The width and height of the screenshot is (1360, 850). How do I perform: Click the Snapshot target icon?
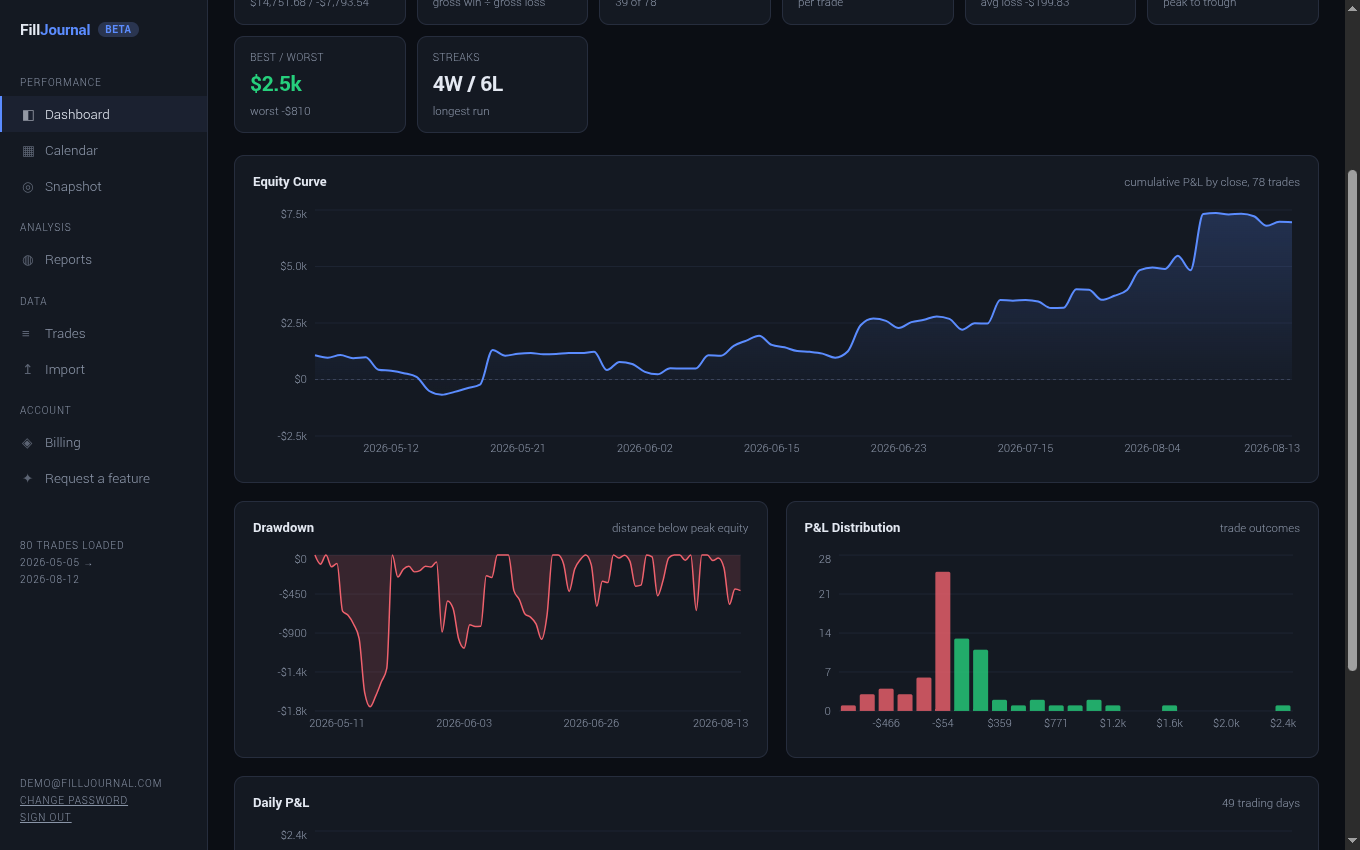[28, 187]
